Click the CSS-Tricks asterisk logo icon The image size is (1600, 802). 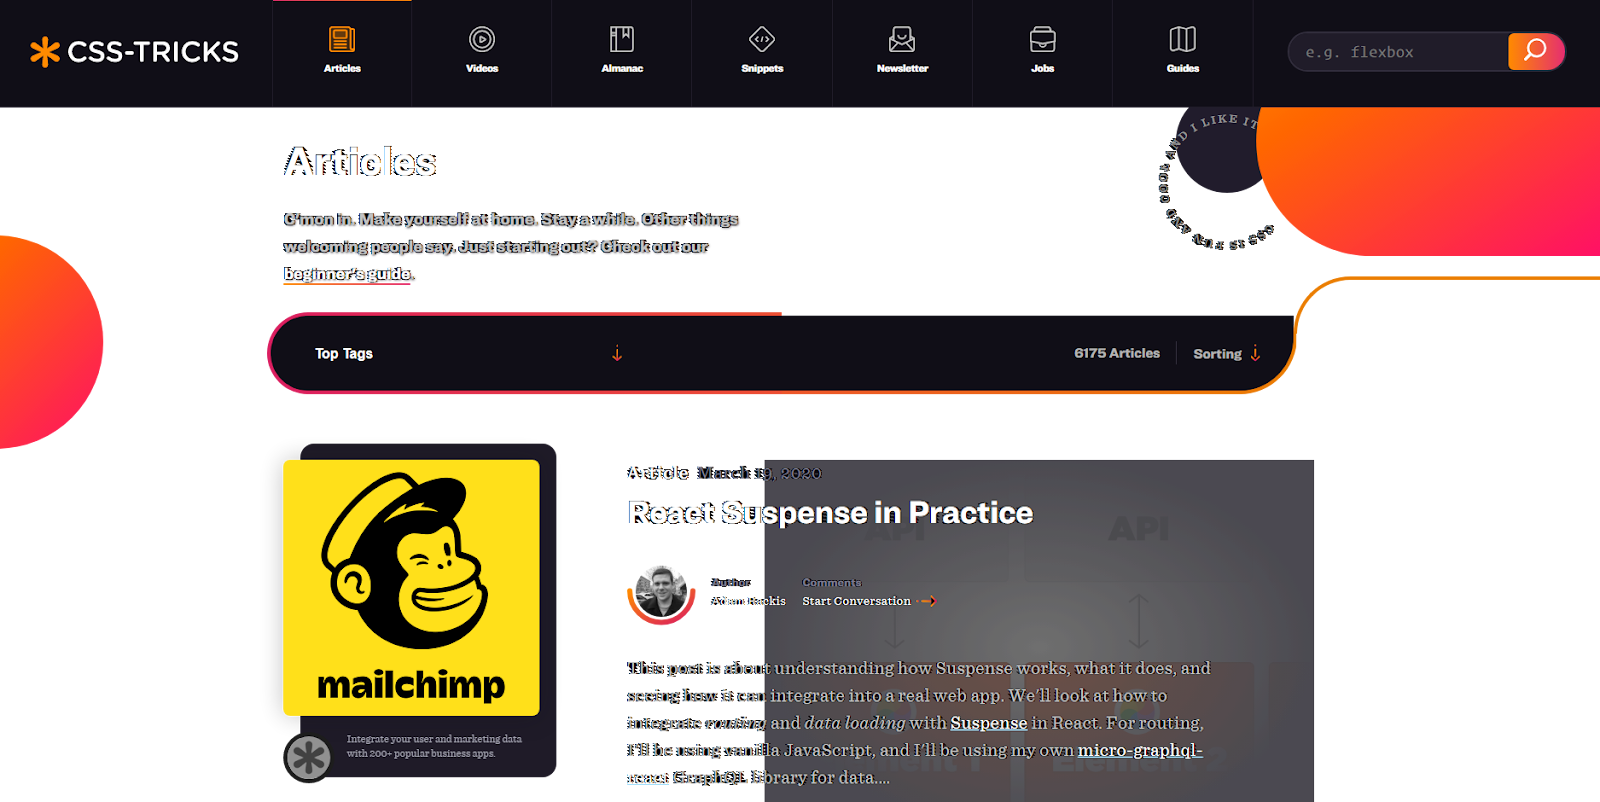(x=45, y=52)
